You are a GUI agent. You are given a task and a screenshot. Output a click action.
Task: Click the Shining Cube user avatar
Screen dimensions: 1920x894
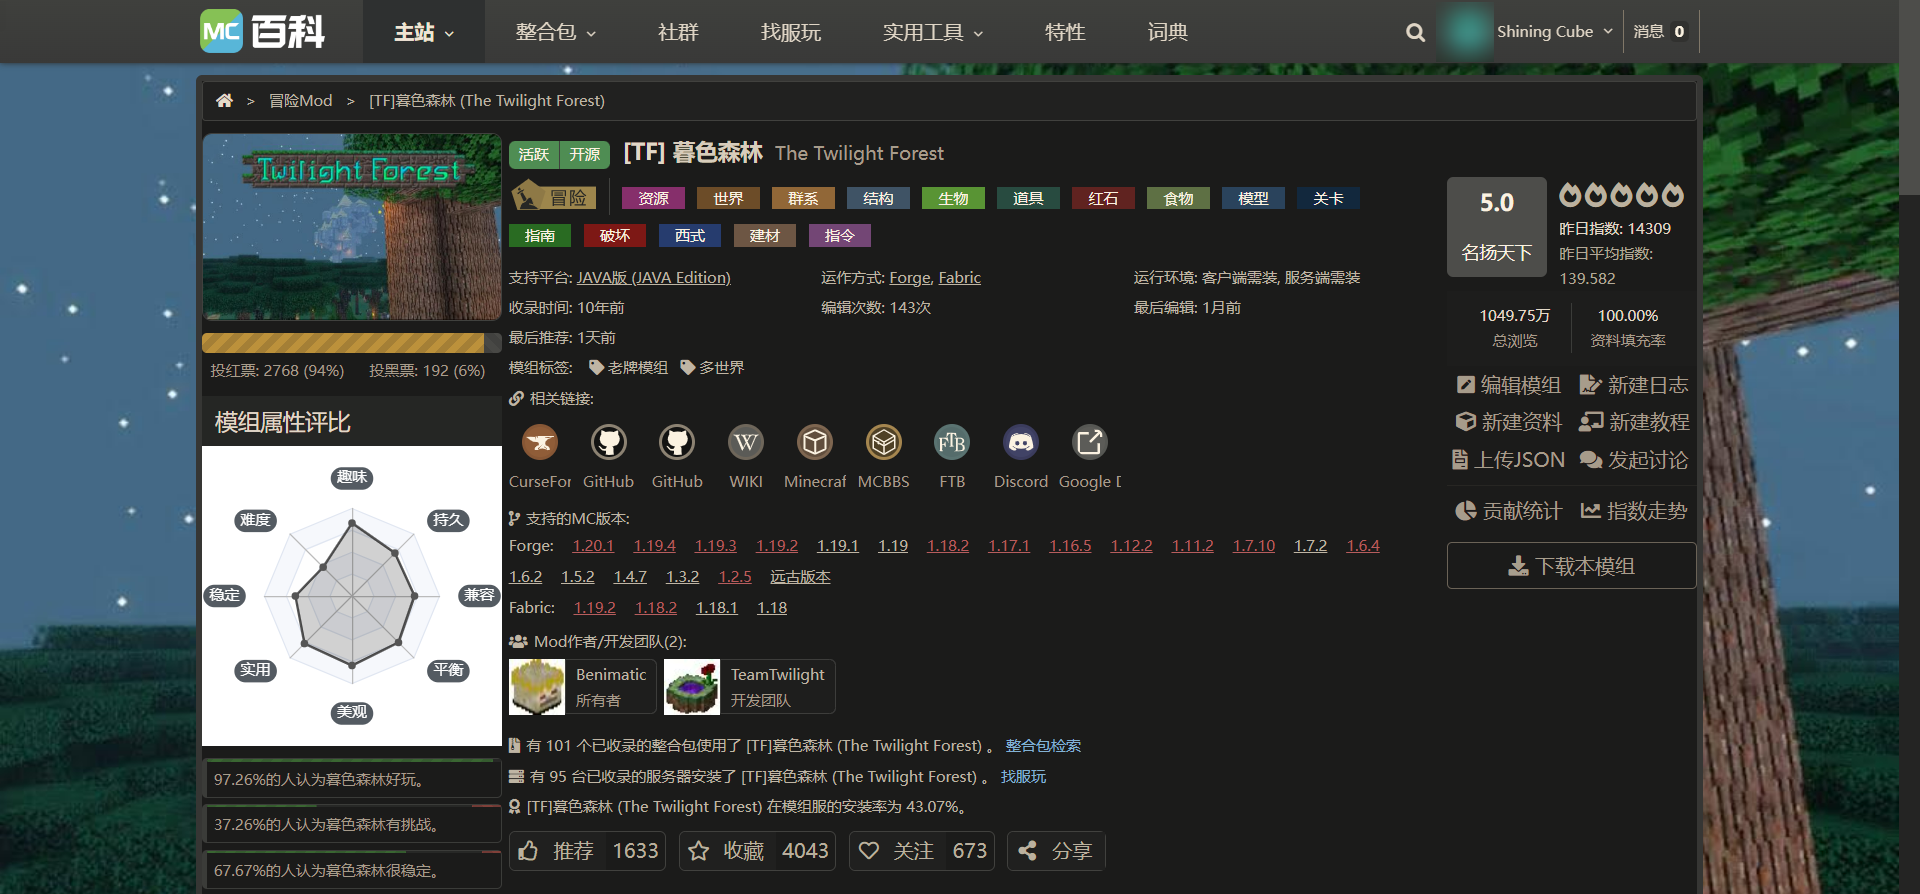(1466, 31)
